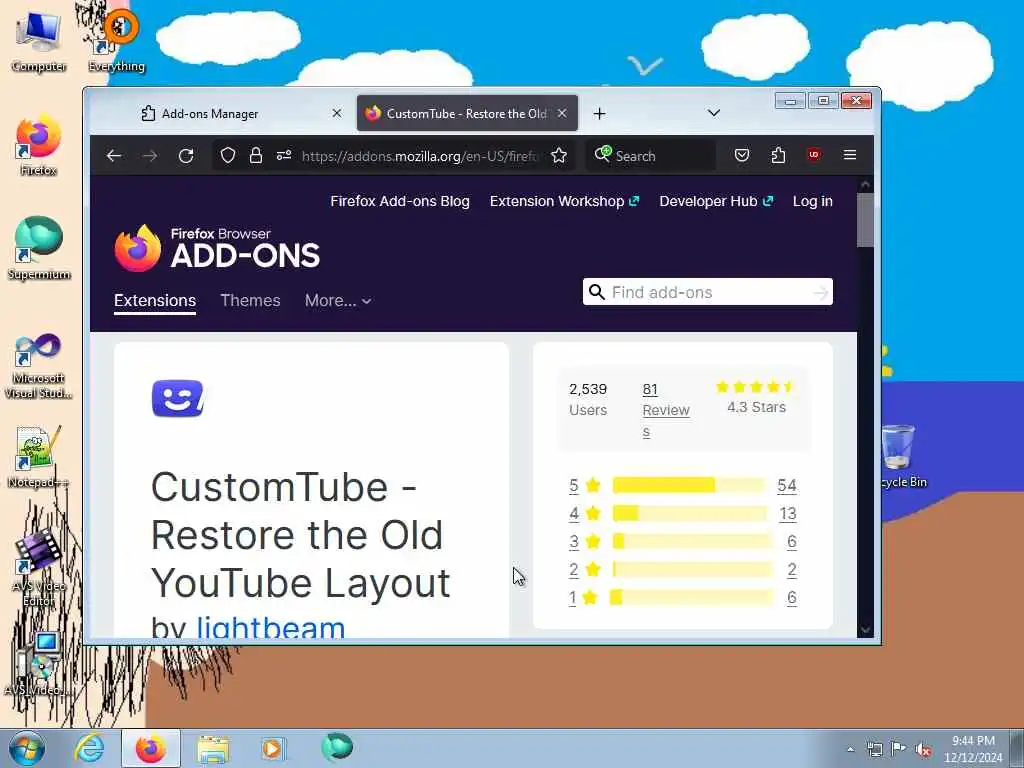Screen dimensions: 1024x768
Task: Click the Log in link
Action: click(x=812, y=201)
